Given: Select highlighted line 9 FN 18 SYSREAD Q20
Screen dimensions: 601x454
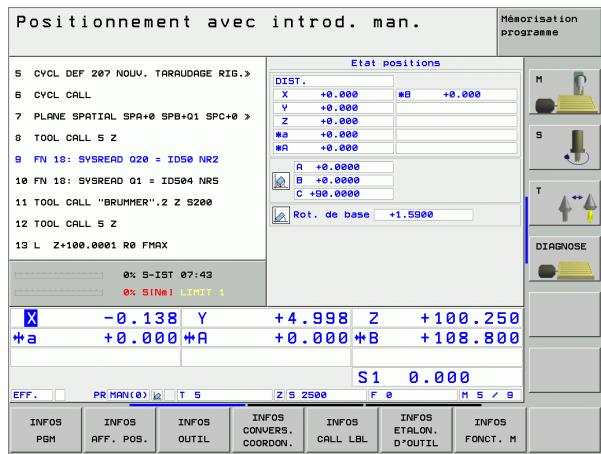Looking at the screenshot, I should [x=117, y=160].
